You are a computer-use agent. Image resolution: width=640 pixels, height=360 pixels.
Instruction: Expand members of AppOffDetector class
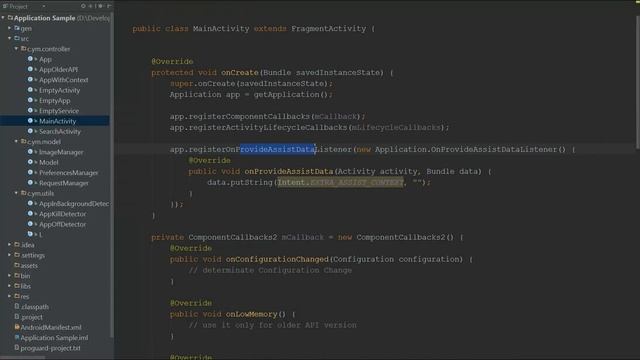click(36, 224)
